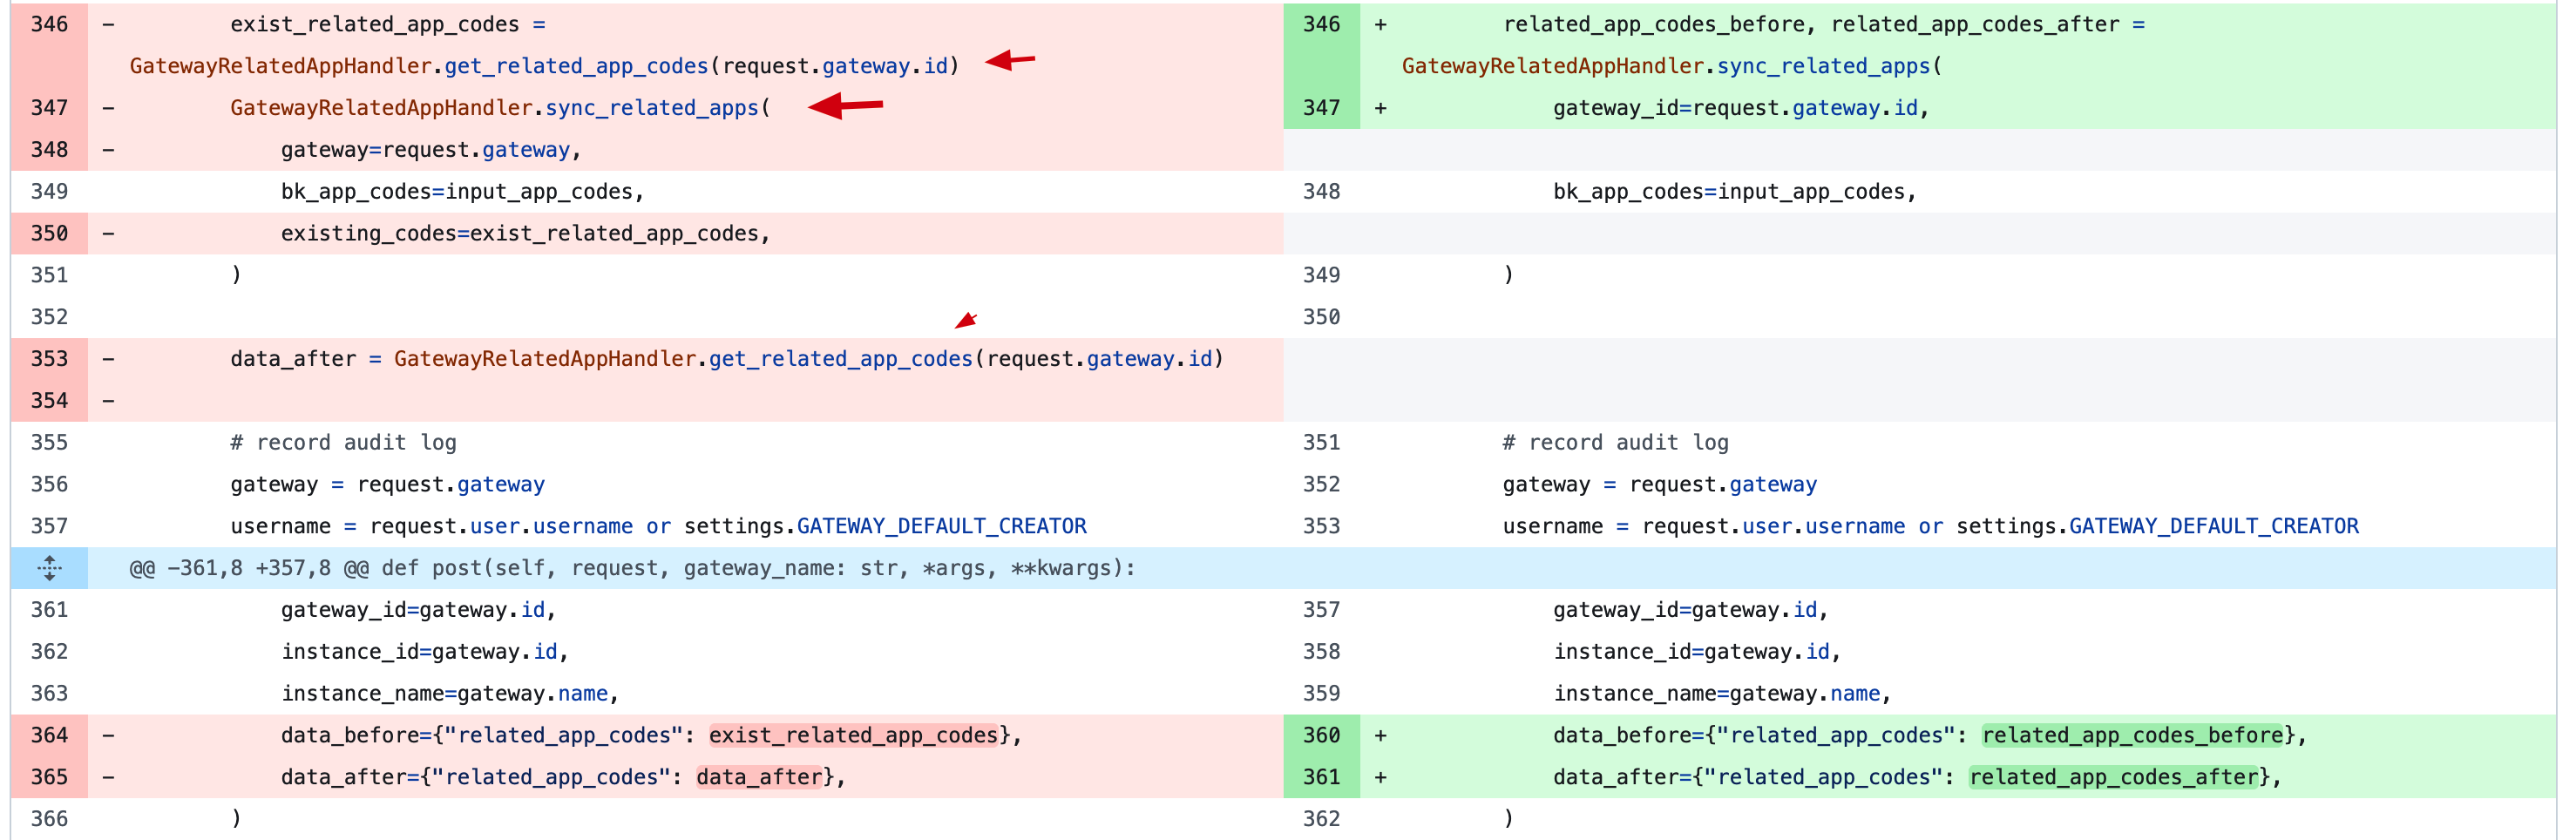
Task: Click the plus marker on added line 360
Action: [x=1380, y=735]
